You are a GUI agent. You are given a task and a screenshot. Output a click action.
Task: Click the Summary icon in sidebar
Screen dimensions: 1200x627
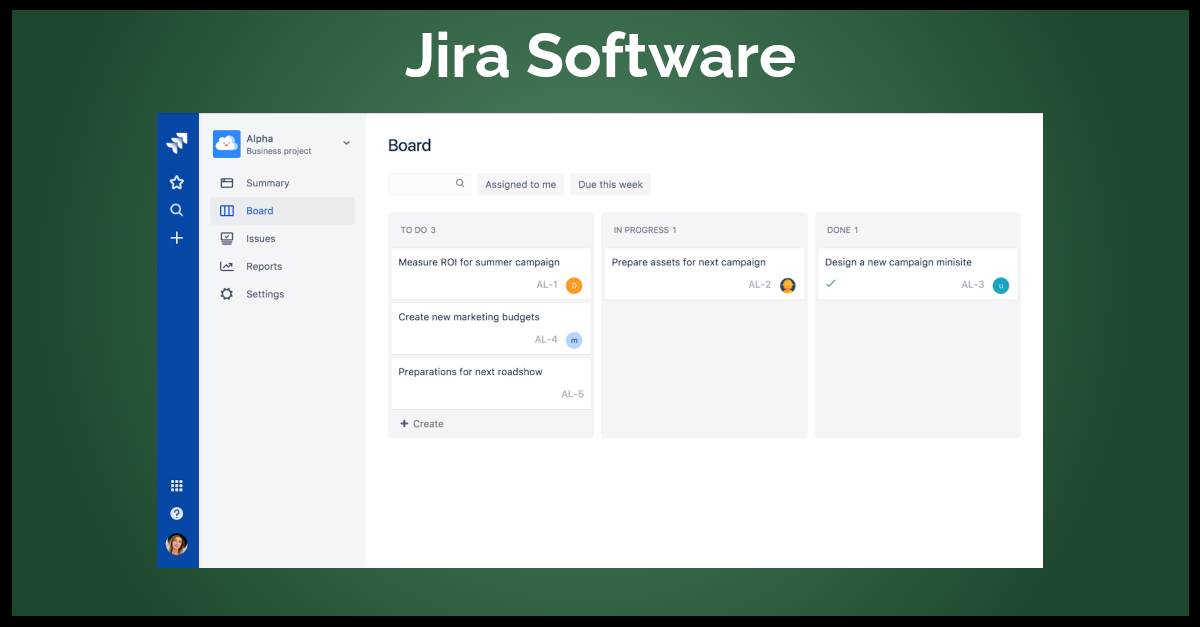click(227, 183)
